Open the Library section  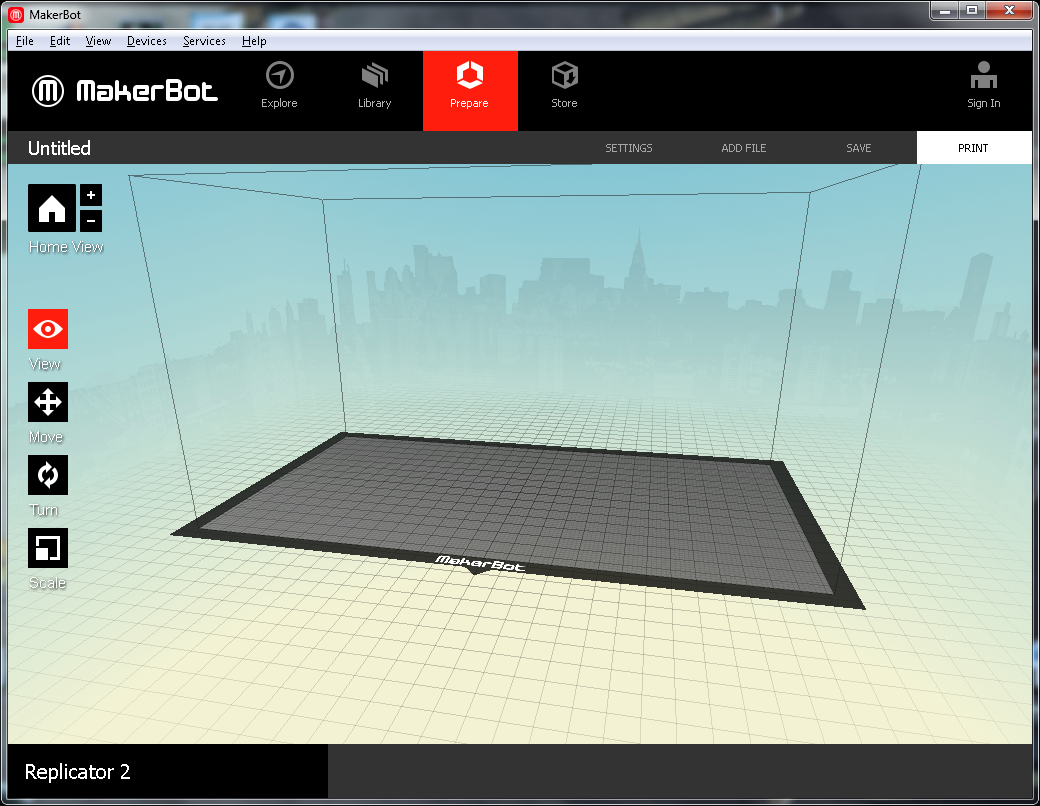click(x=375, y=86)
